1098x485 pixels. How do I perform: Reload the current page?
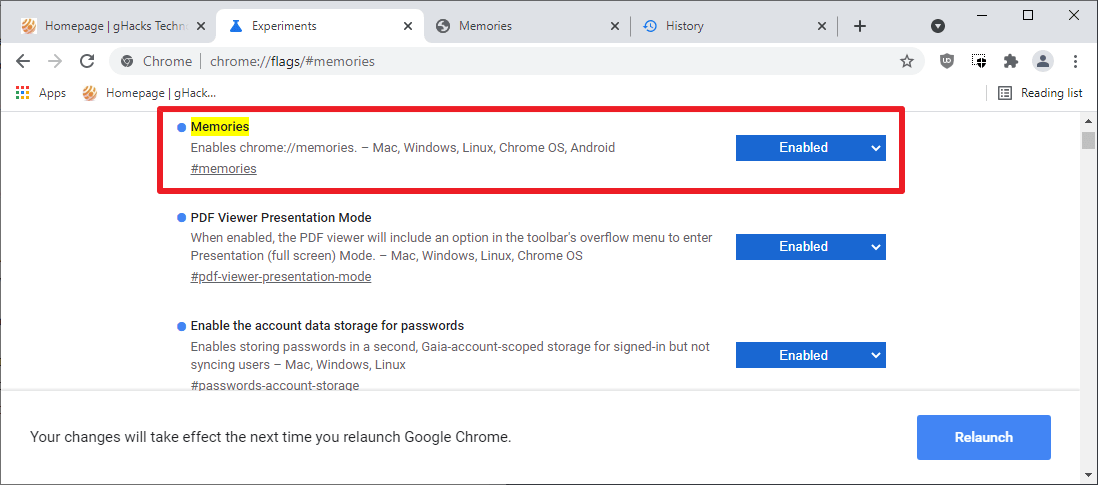pyautogui.click(x=87, y=62)
